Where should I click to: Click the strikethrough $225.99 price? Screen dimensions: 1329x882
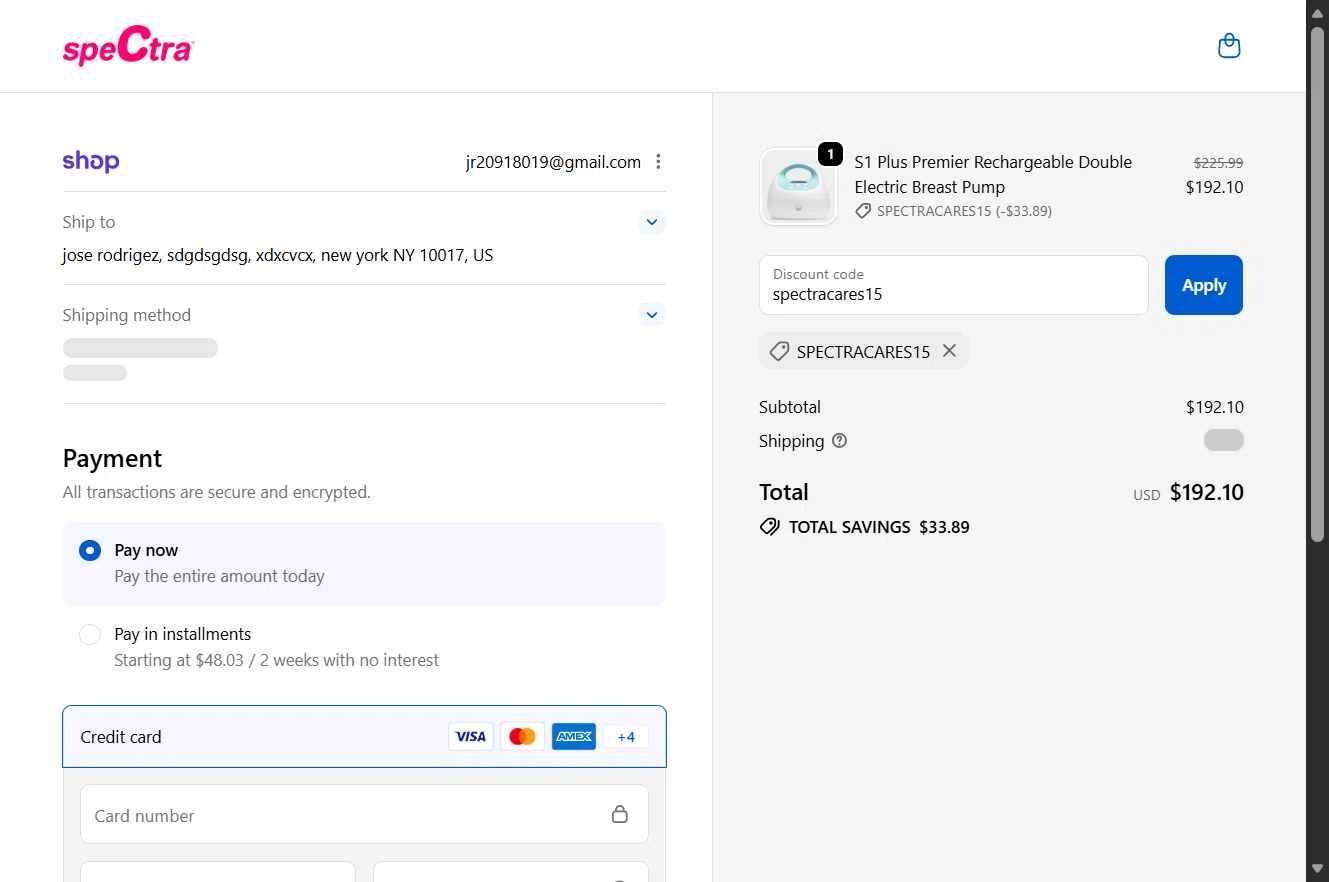coord(1218,162)
